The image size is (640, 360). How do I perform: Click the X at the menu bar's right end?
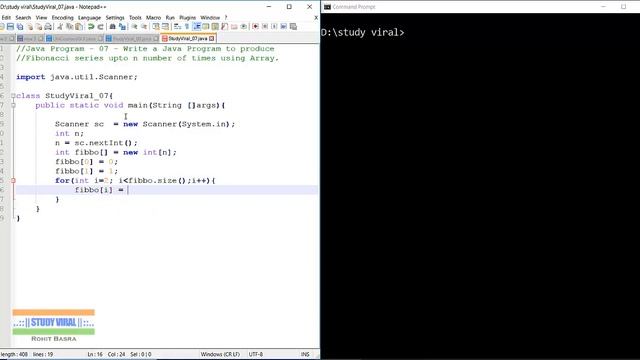tap(316, 18)
